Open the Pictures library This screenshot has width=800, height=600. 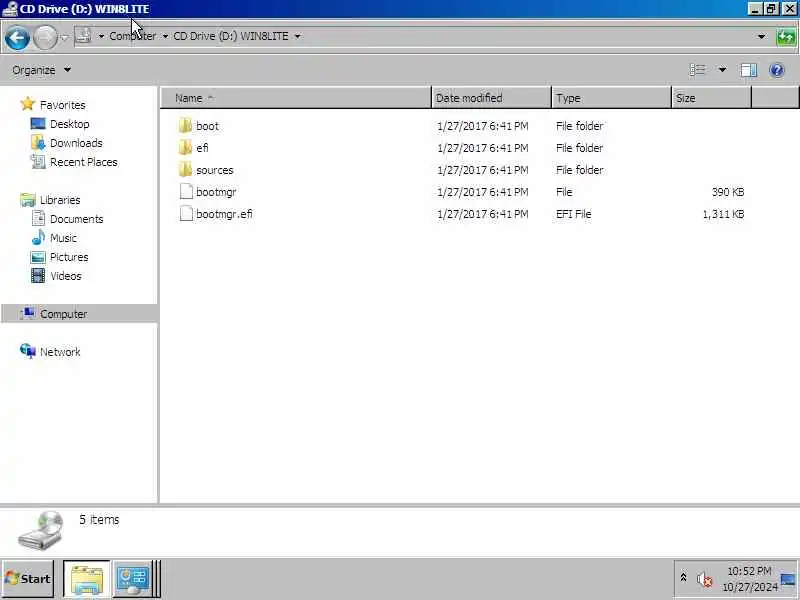click(69, 257)
